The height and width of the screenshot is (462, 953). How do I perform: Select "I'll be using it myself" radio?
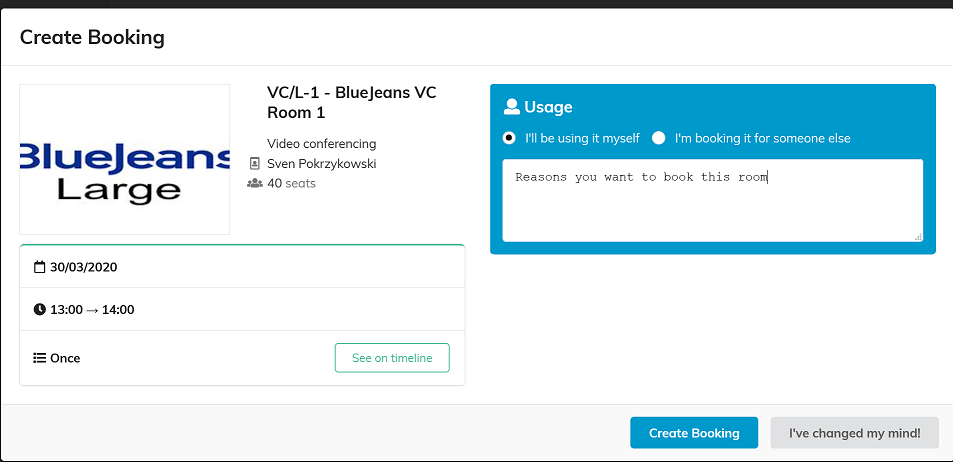[x=509, y=138]
